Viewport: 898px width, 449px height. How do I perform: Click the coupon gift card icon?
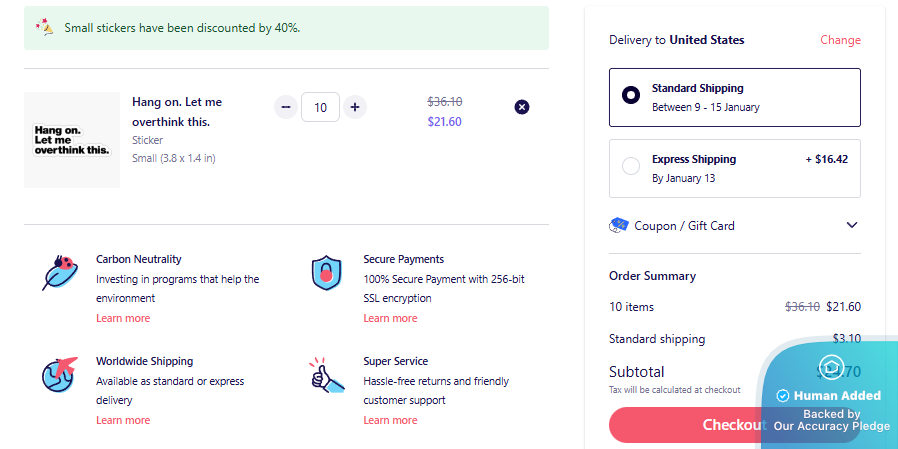tap(618, 226)
